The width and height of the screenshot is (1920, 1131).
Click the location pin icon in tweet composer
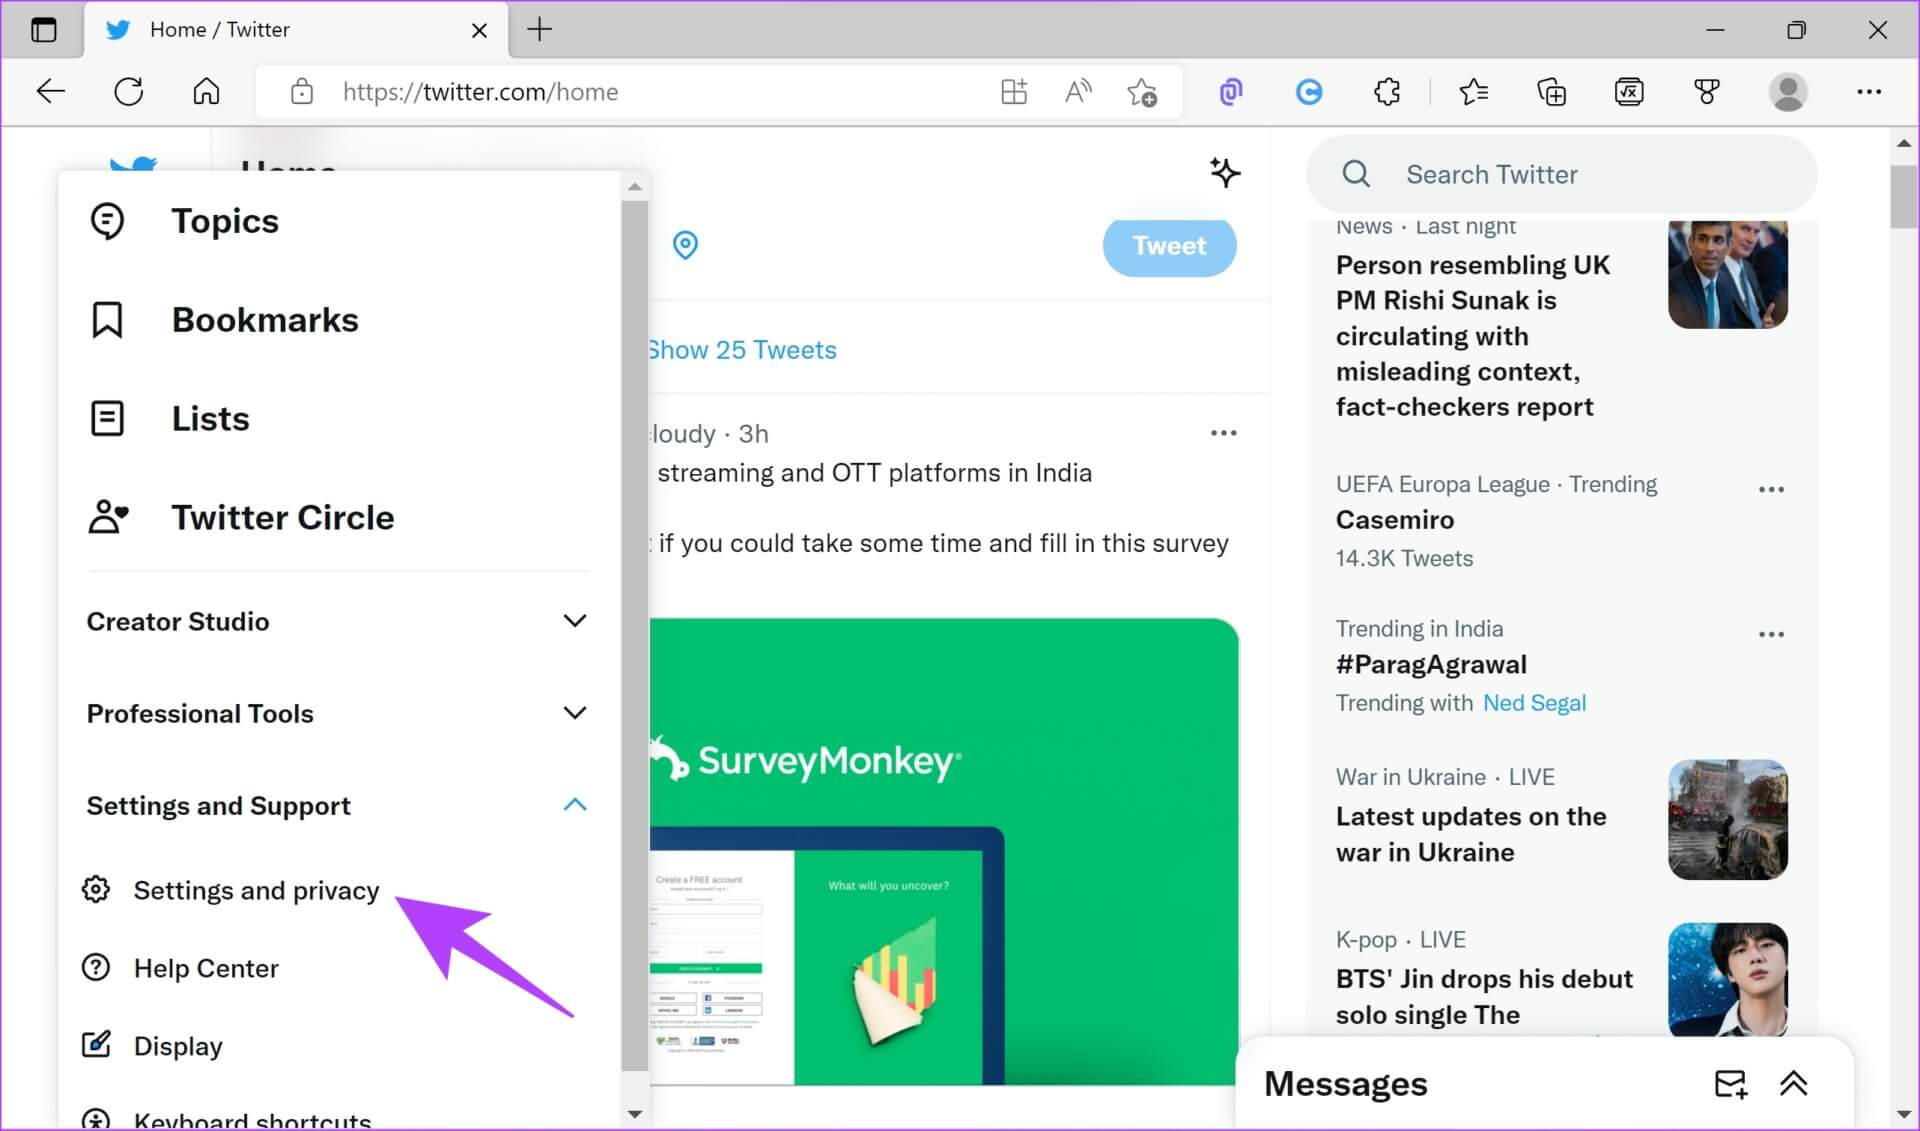point(685,245)
